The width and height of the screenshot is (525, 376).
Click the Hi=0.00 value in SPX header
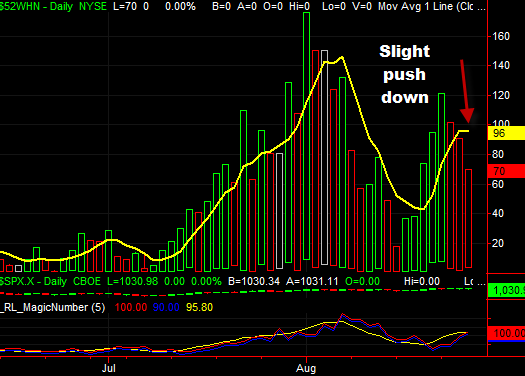(x=422, y=281)
